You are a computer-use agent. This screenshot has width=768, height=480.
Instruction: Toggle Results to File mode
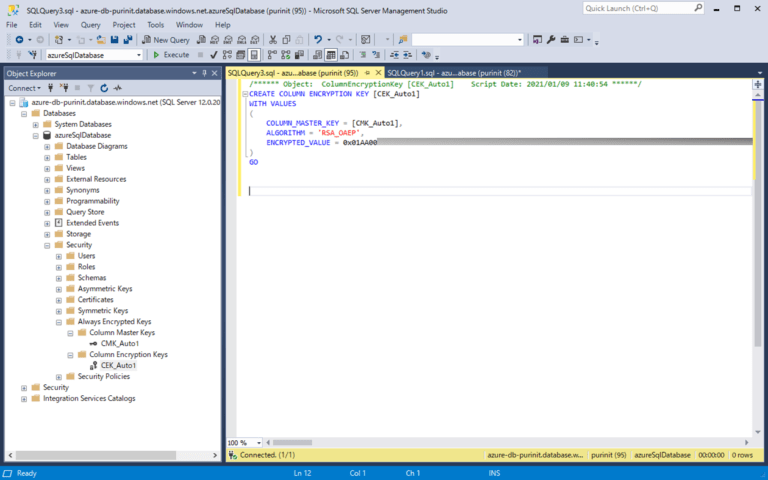click(x=344, y=55)
